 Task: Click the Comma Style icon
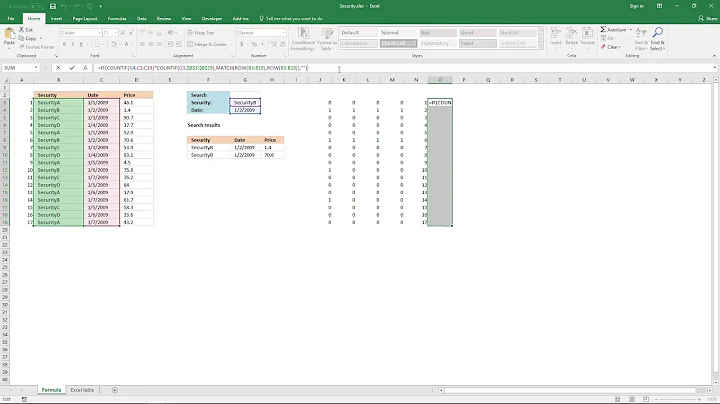point(262,44)
